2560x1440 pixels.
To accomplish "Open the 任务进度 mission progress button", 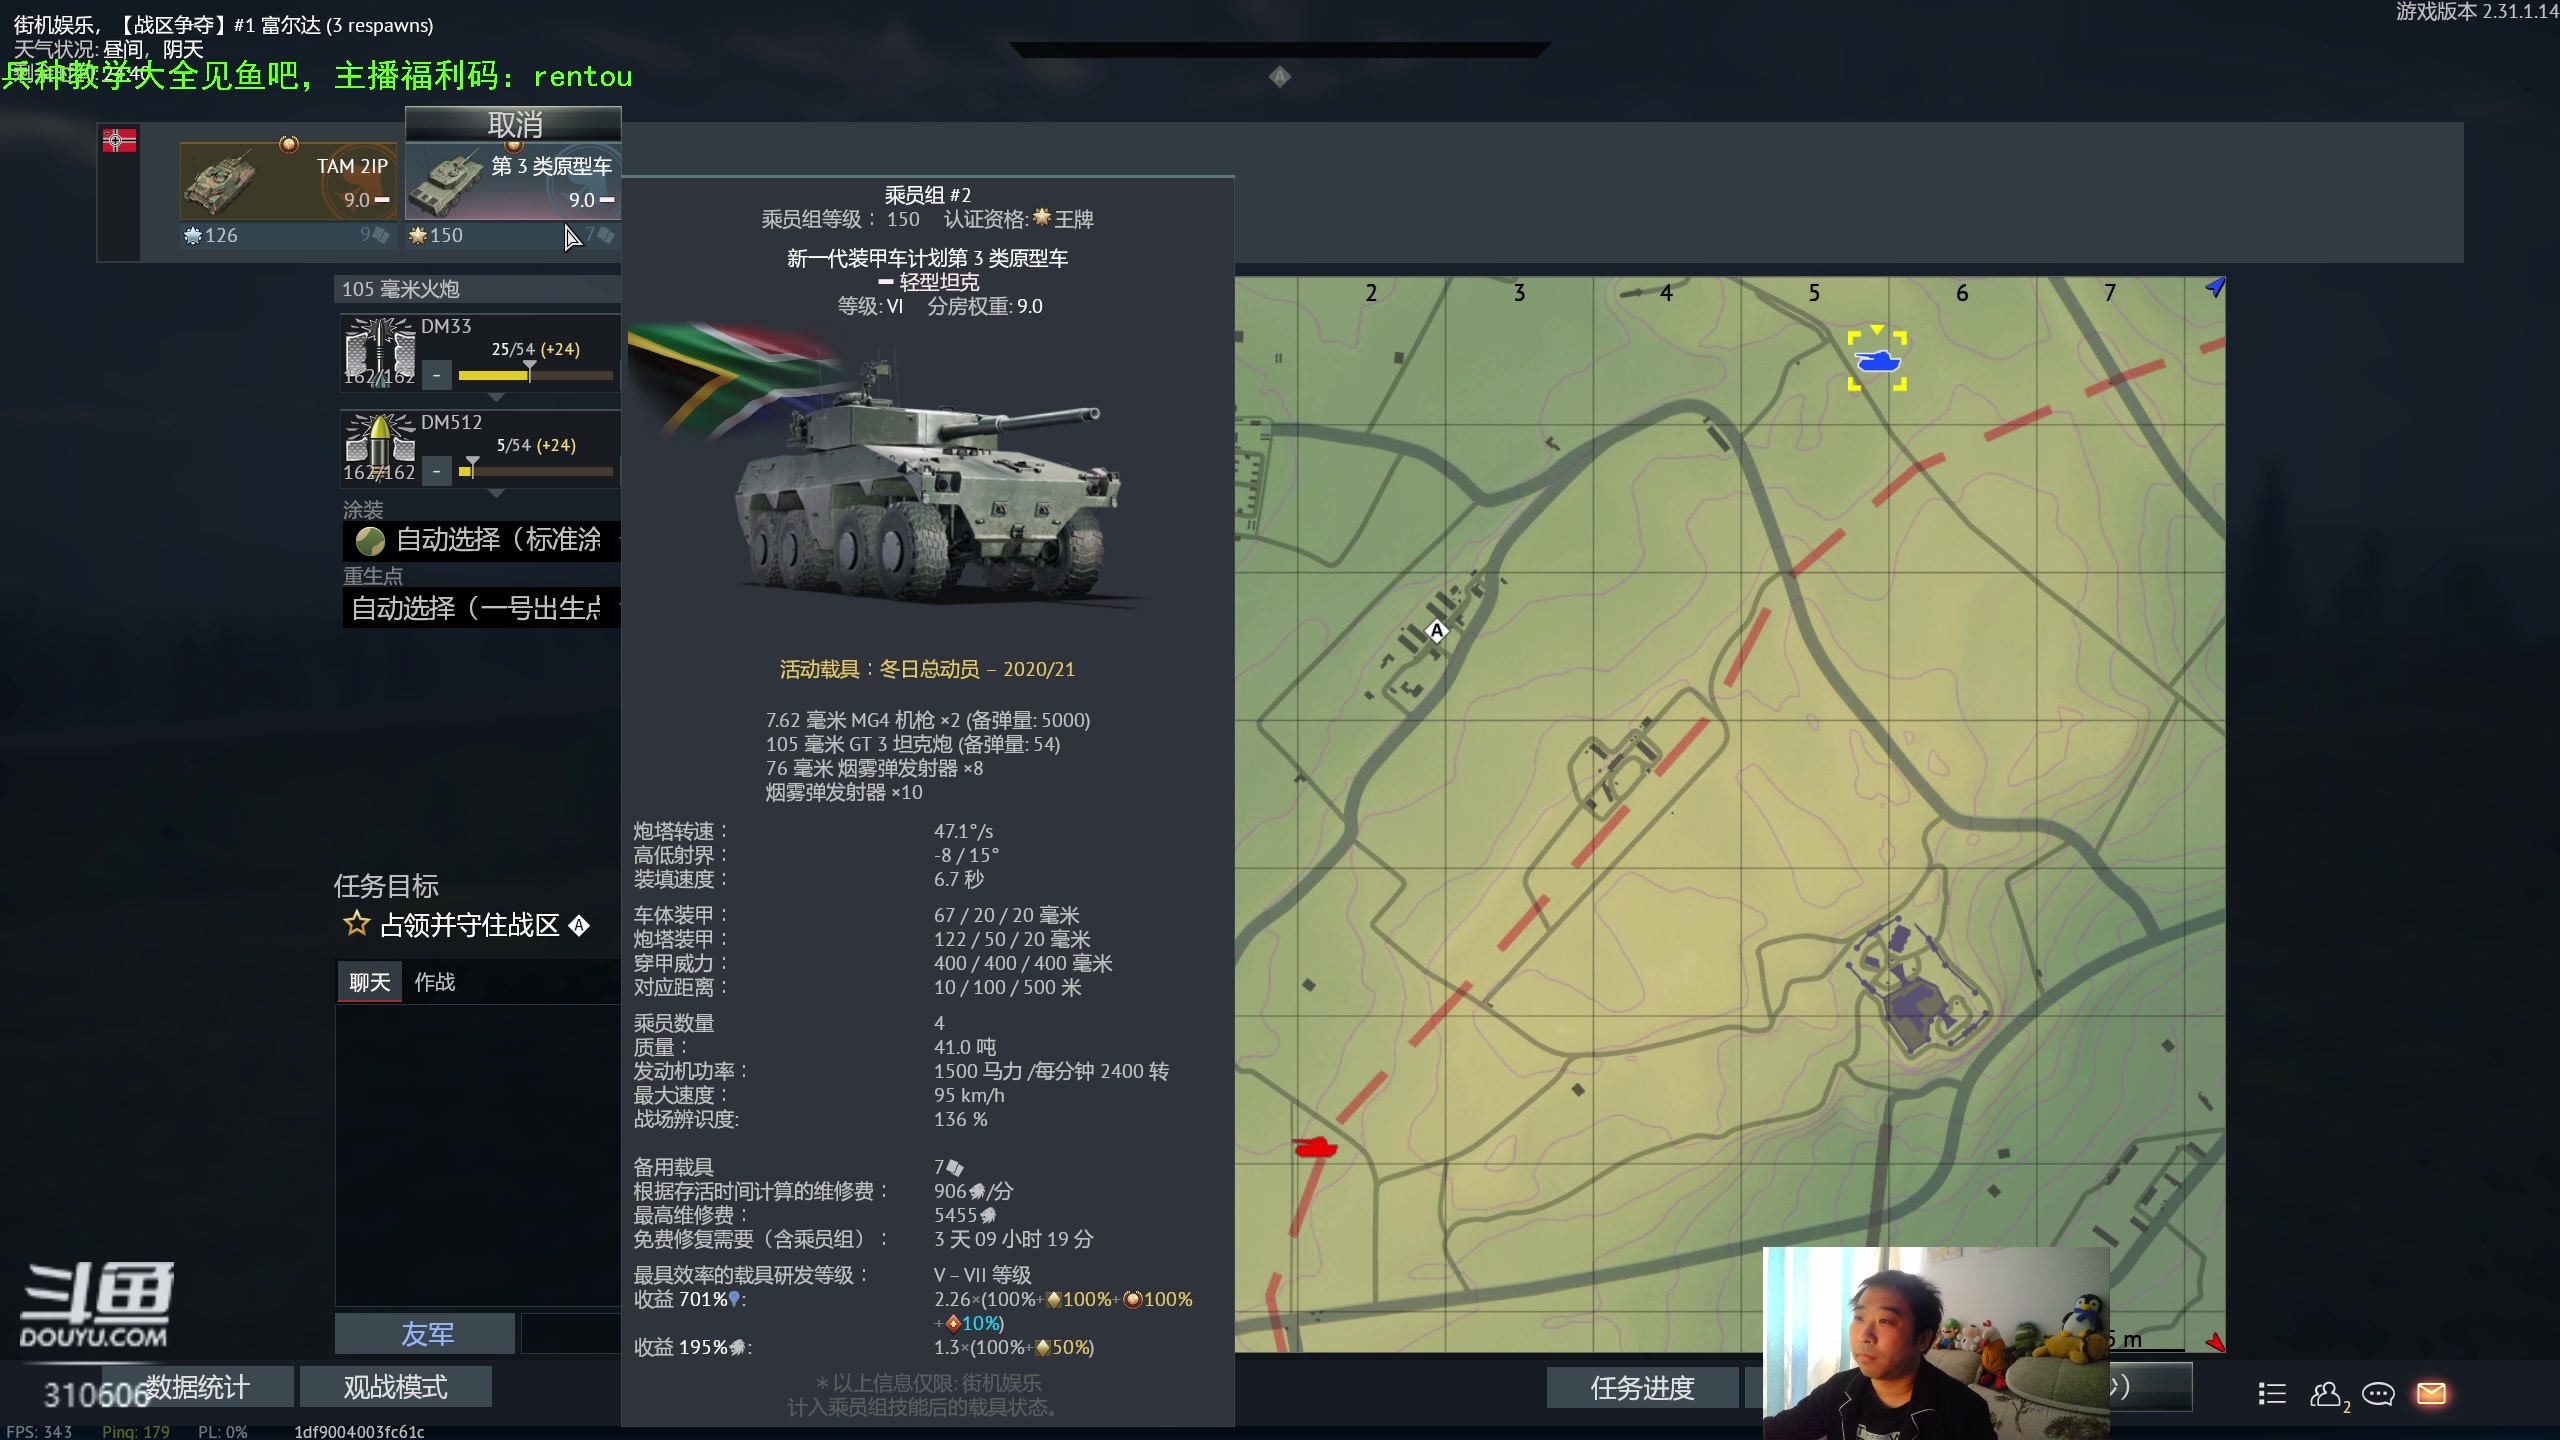I will 1642,1388.
